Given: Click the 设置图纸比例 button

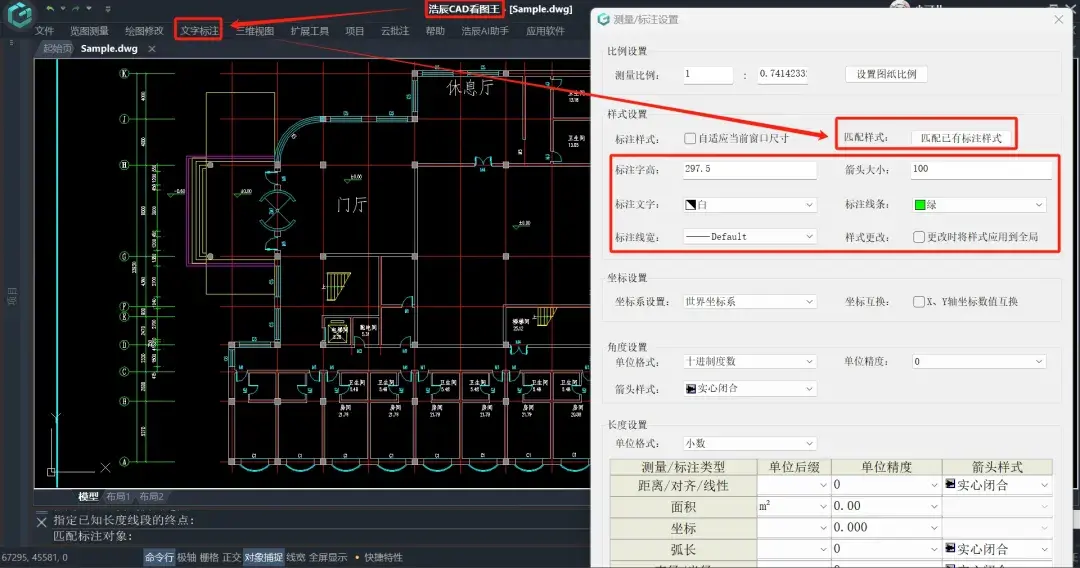Looking at the screenshot, I should click(886, 74).
